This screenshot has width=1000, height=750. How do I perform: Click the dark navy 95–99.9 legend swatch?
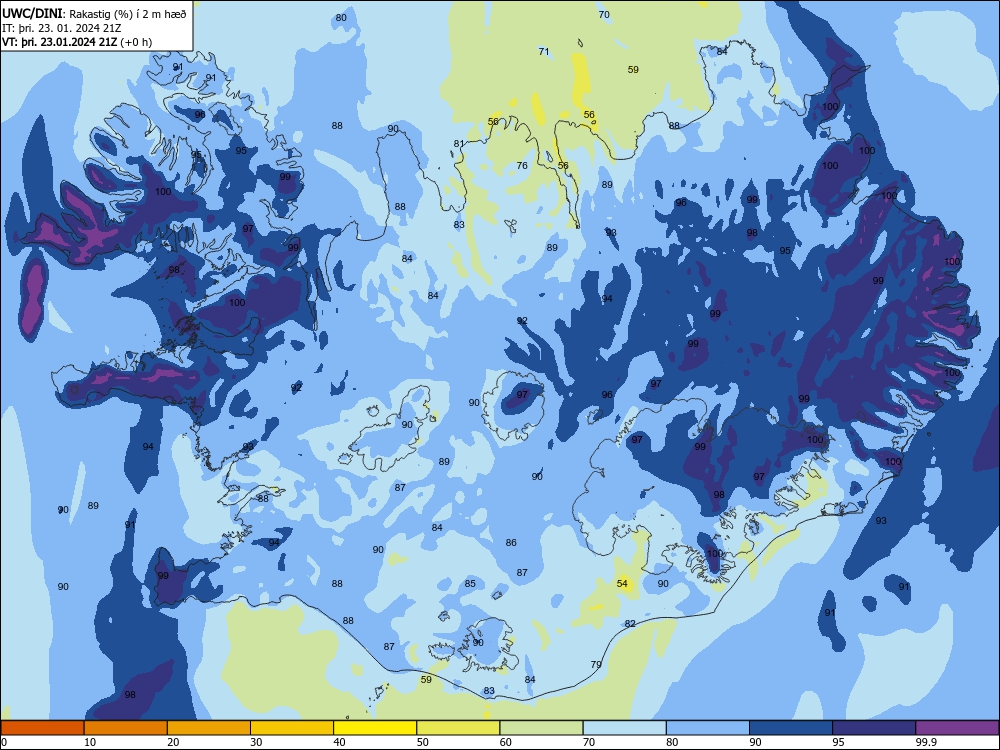coord(874,728)
